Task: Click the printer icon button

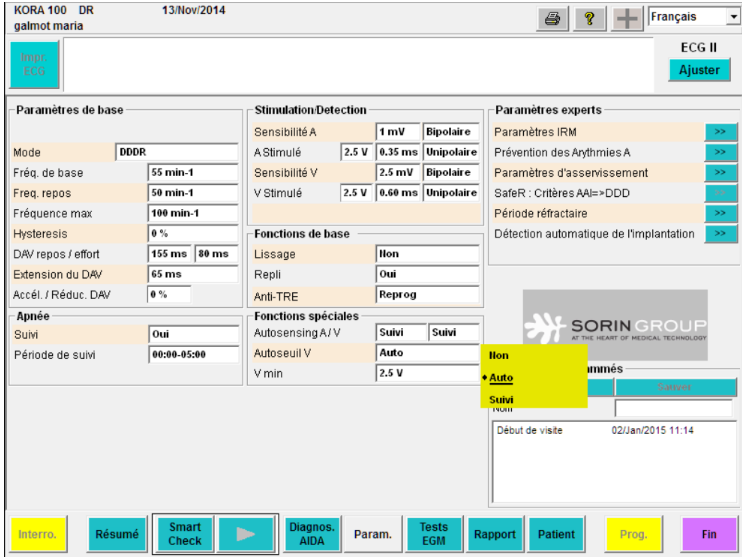Action: point(552,19)
